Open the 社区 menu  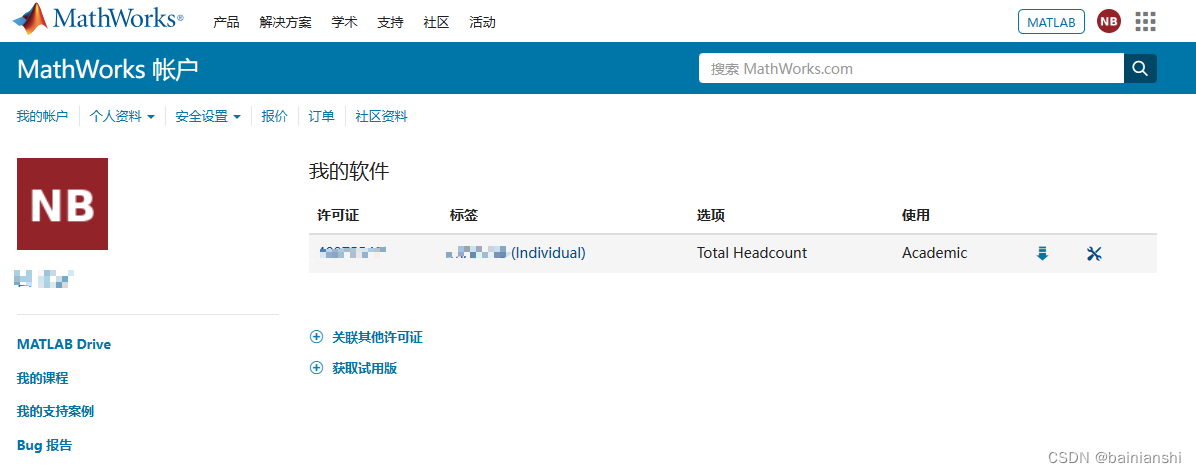[436, 22]
